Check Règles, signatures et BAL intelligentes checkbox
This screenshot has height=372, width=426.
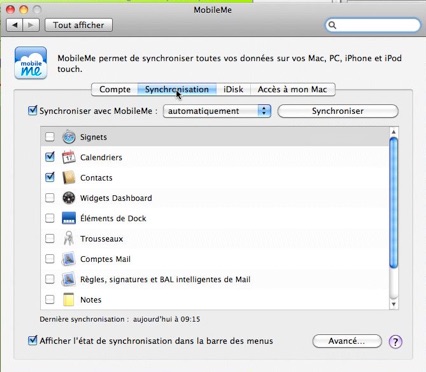[x=50, y=279]
